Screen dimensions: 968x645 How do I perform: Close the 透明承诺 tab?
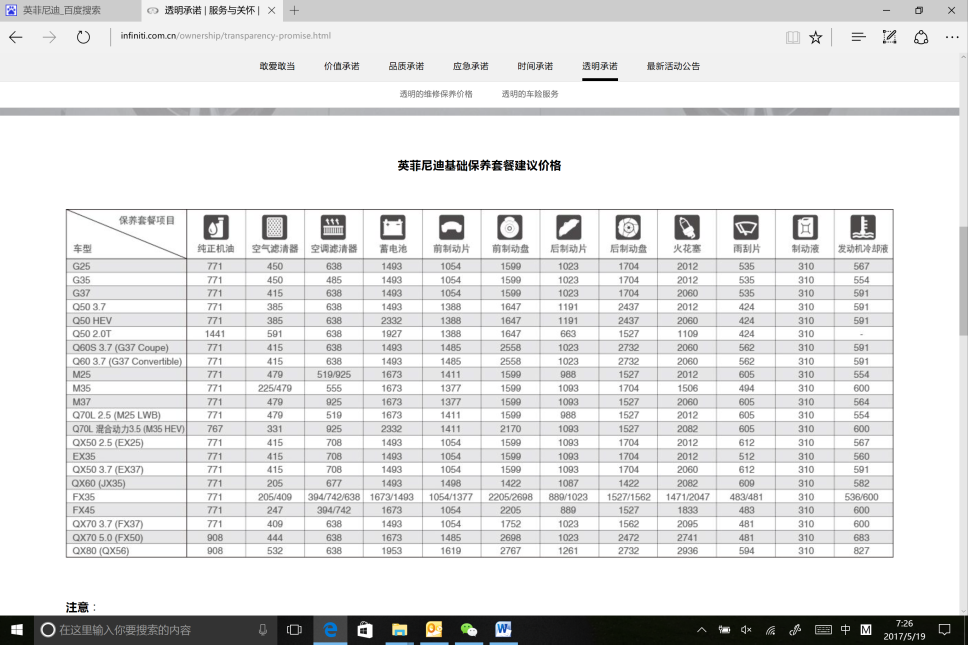271,10
